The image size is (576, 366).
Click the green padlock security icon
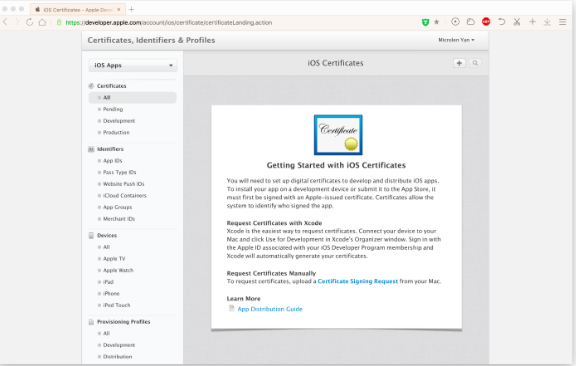tap(59, 22)
